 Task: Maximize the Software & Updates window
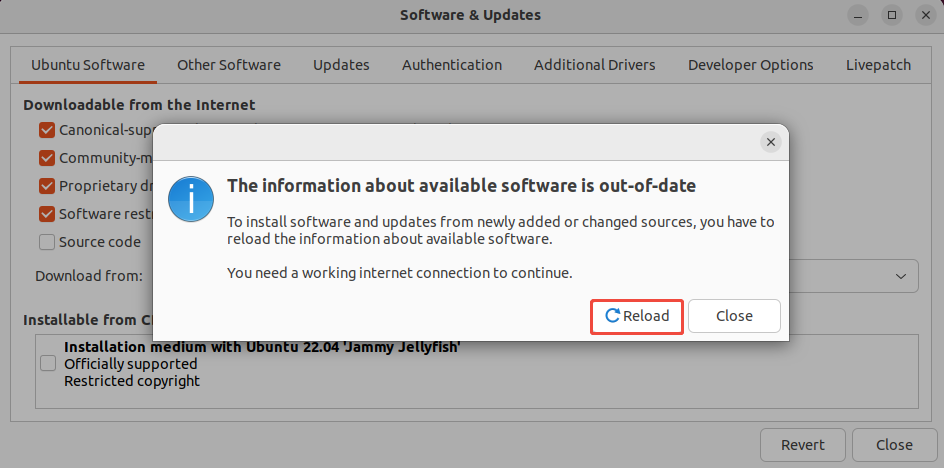pos(892,15)
